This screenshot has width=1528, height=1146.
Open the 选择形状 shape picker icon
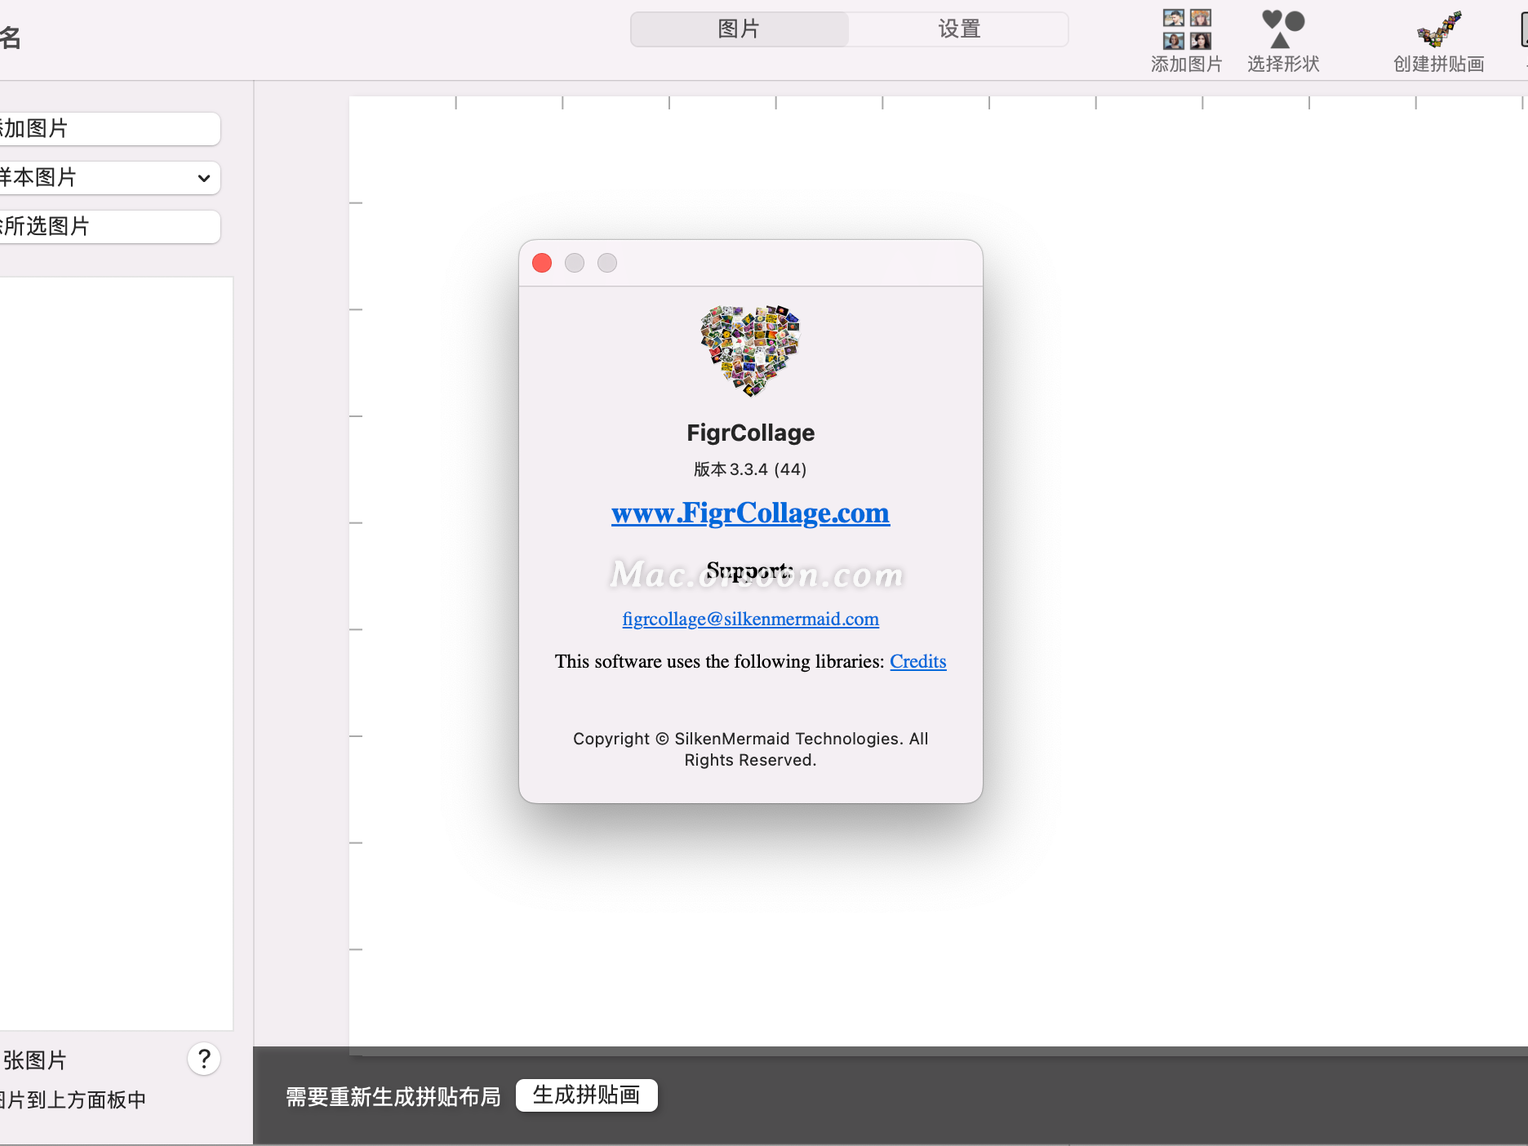pos(1281,30)
